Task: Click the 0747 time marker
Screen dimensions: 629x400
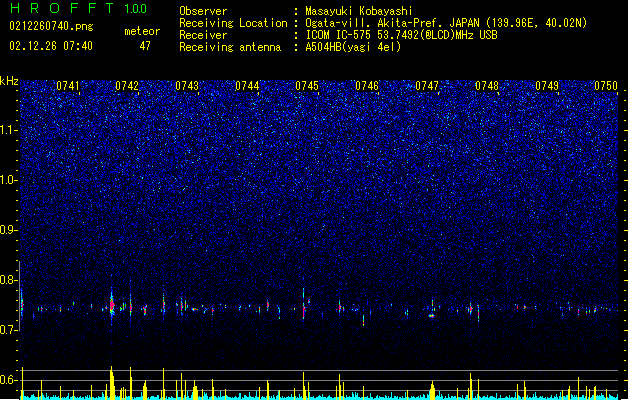Action: (427, 86)
